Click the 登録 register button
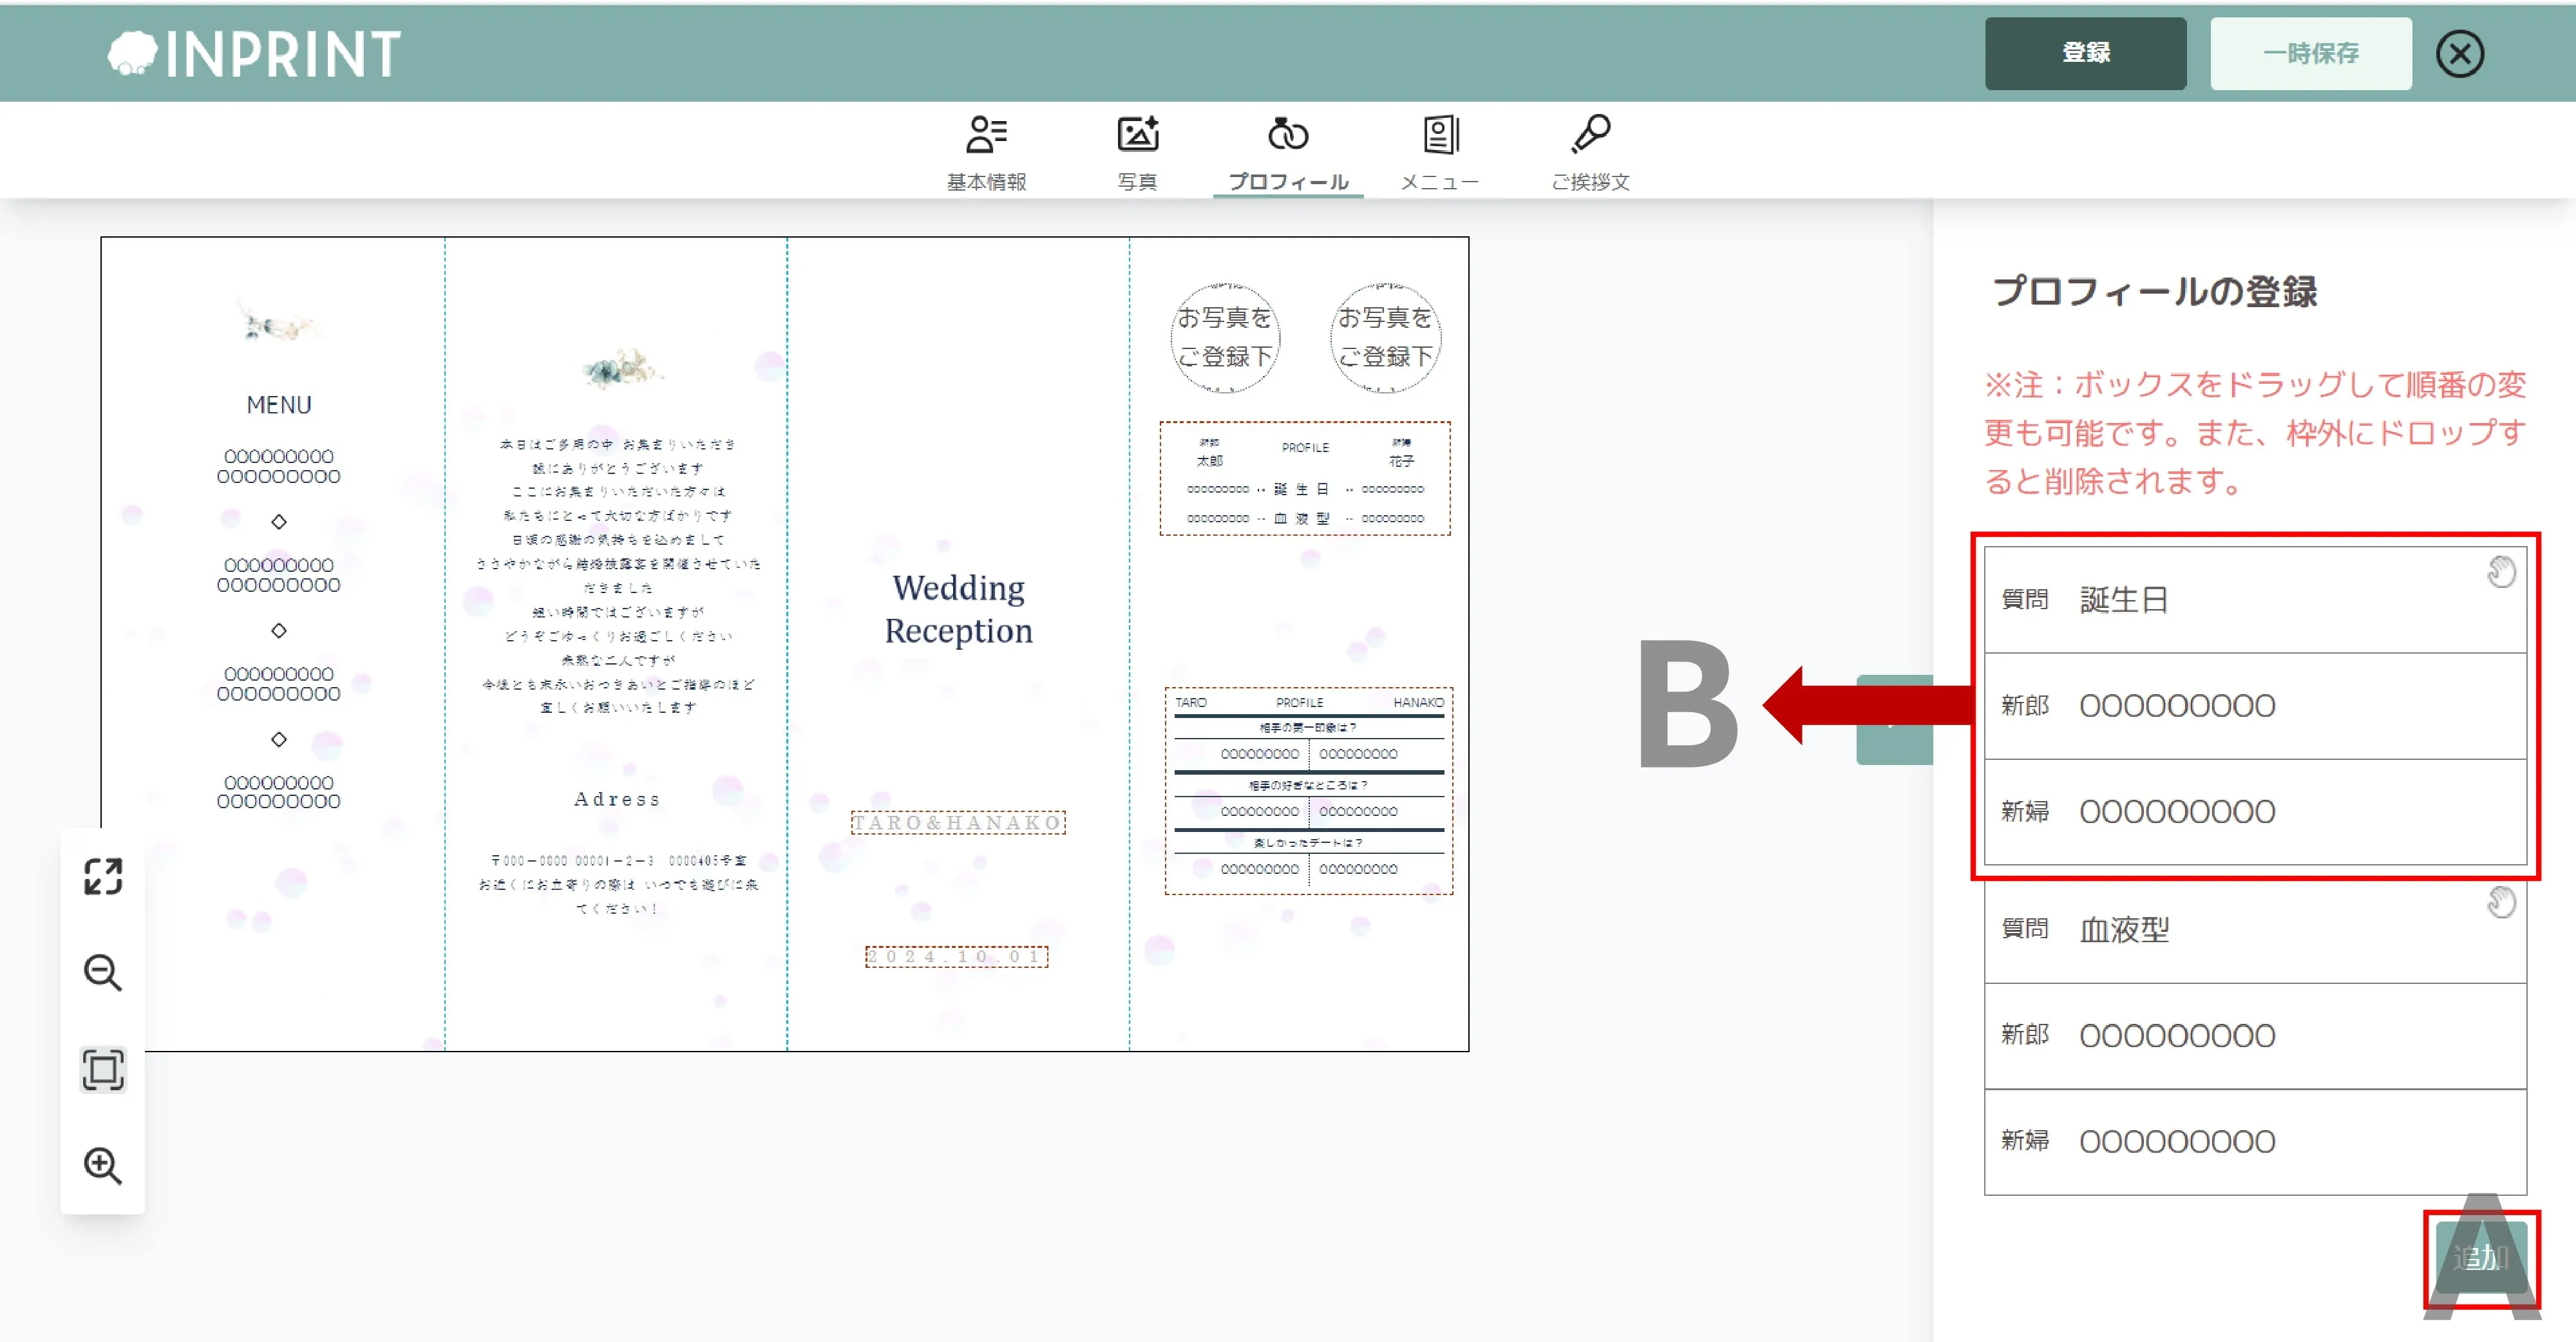The width and height of the screenshot is (2576, 1342). coord(2085,53)
